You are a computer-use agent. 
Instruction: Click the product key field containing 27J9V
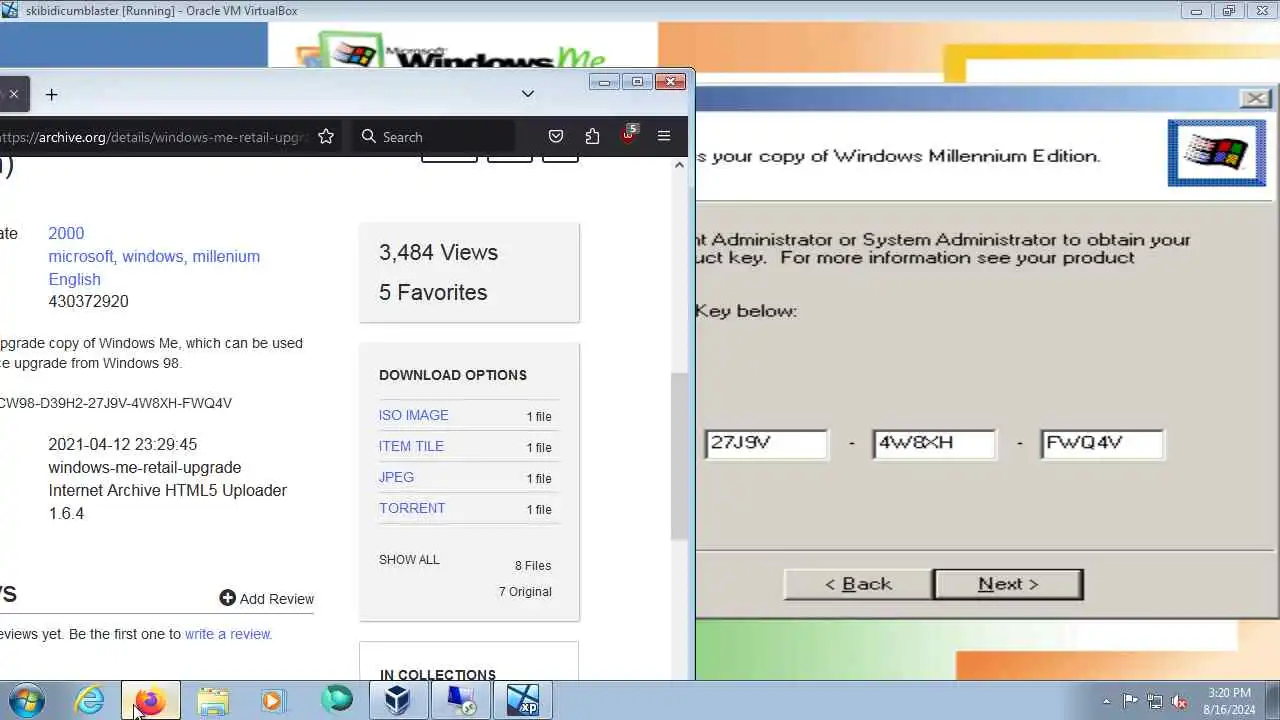766,444
